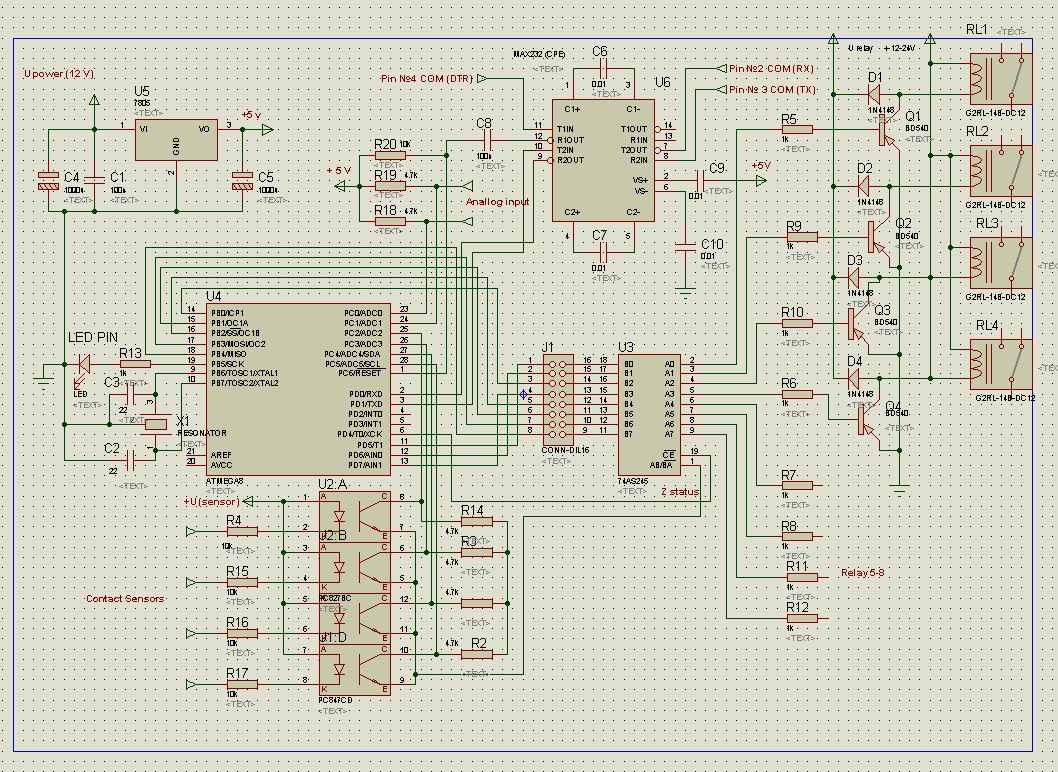The image size is (1058, 772).
Task: Click the X1 resonator crystal
Action: pos(155,424)
